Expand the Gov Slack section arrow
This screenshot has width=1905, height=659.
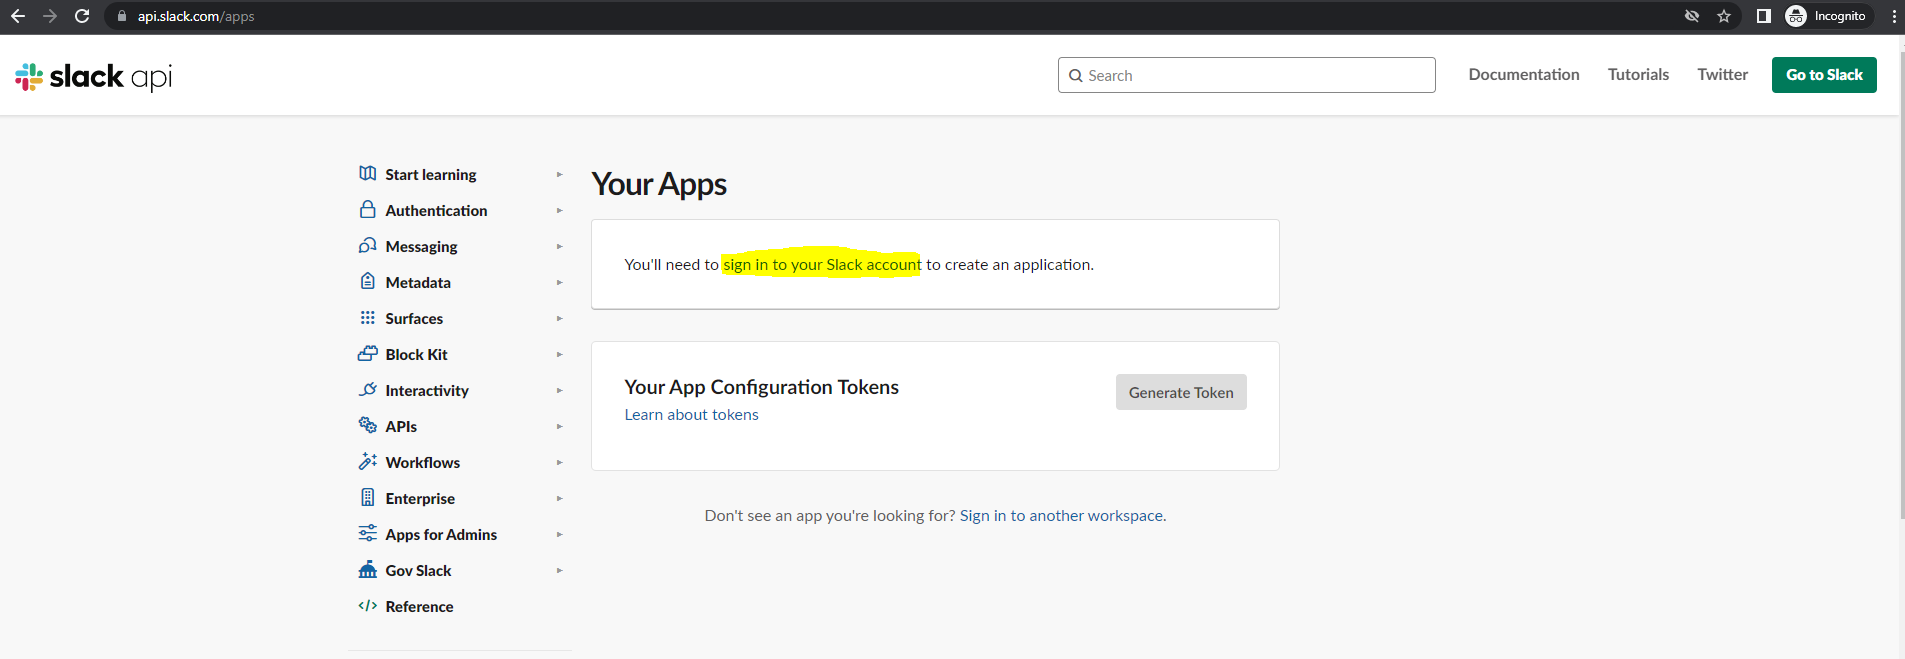tap(560, 570)
